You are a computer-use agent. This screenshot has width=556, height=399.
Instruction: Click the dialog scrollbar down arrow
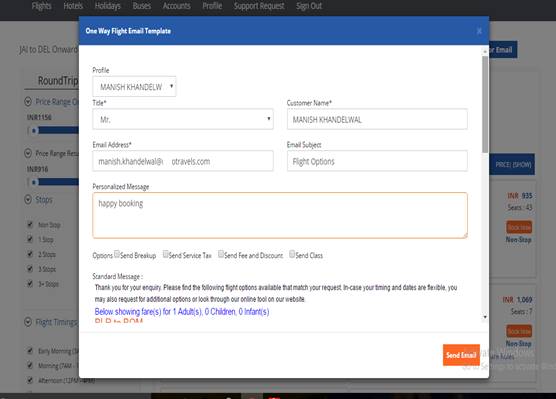(485, 317)
